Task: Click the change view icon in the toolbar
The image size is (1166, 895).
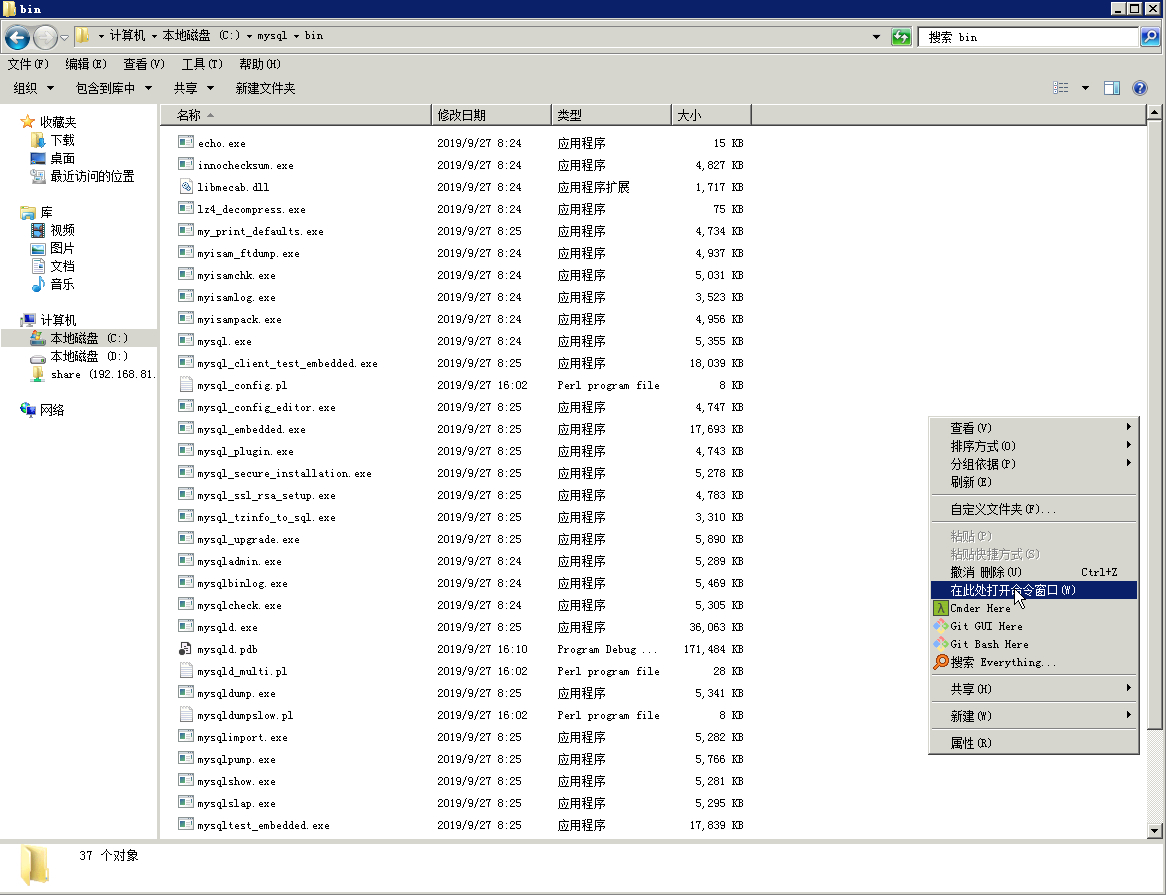Action: pos(1061,88)
